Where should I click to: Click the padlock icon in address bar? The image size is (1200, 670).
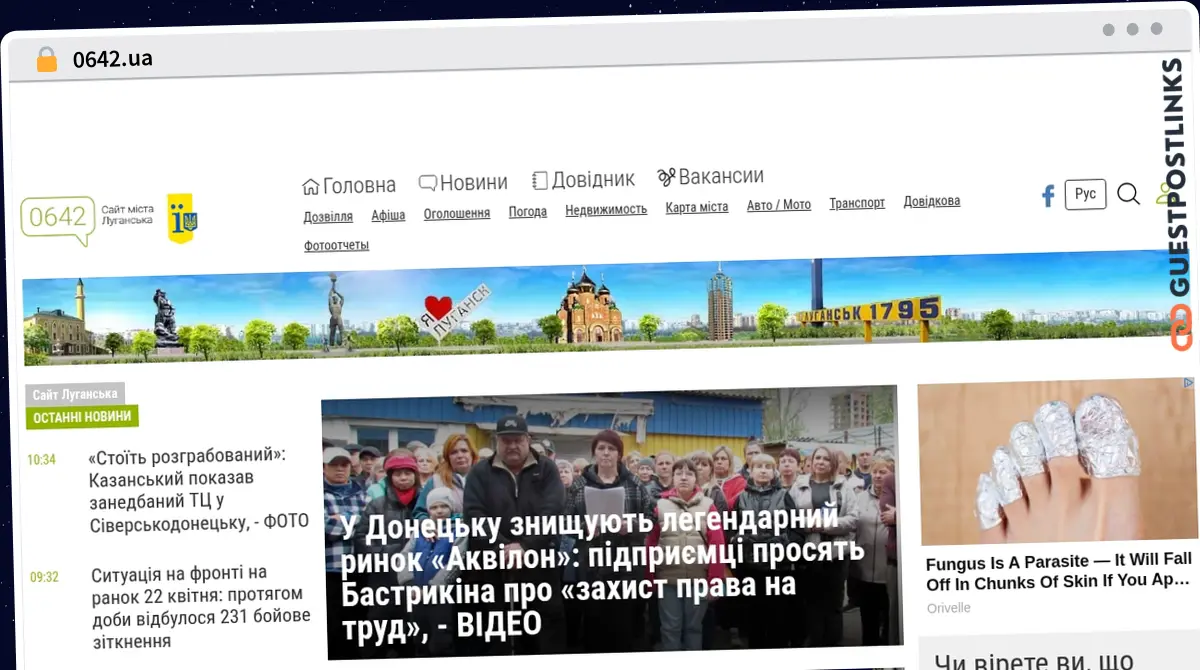[x=47, y=59]
